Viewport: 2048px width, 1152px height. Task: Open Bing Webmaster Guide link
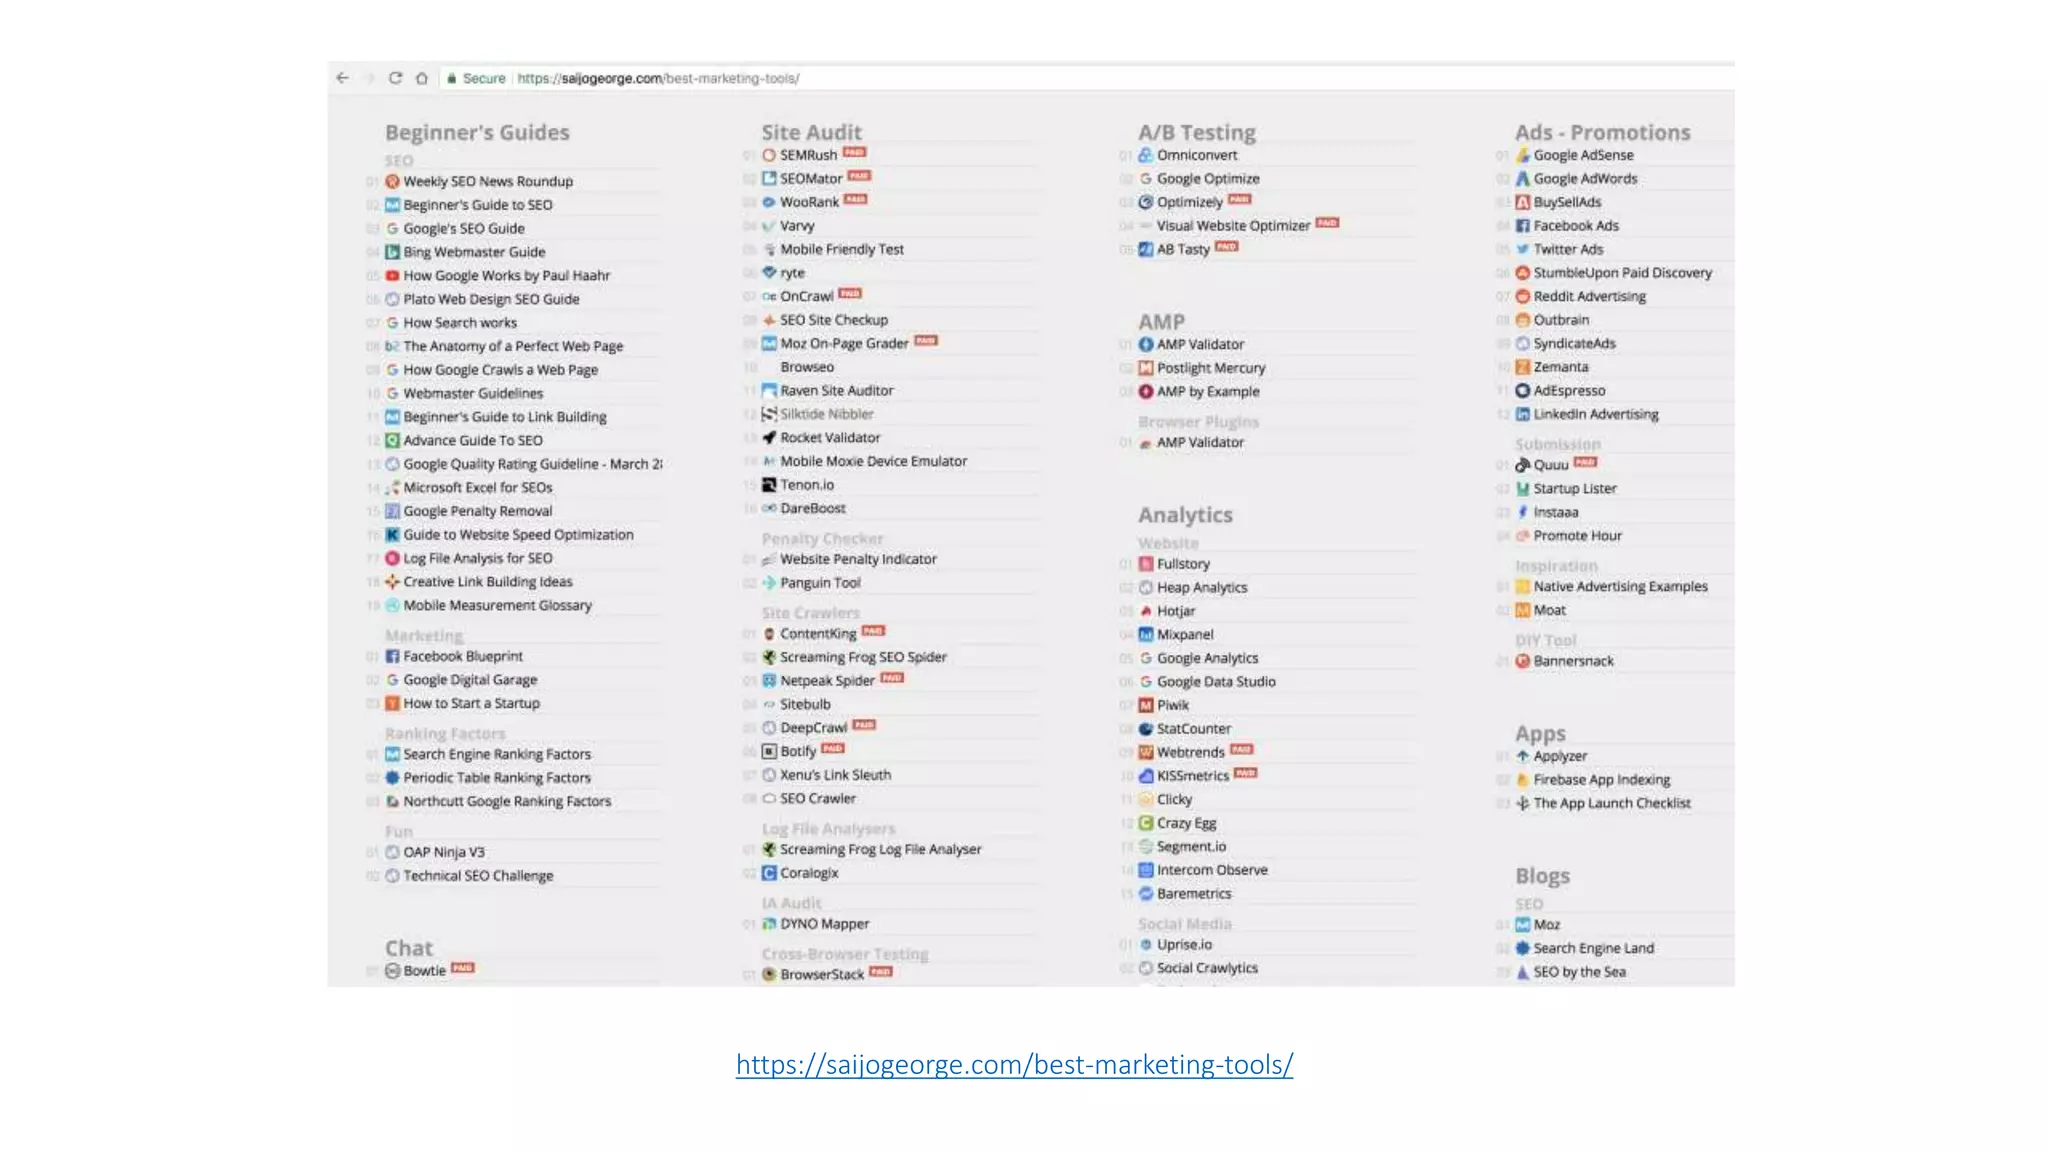click(x=474, y=252)
